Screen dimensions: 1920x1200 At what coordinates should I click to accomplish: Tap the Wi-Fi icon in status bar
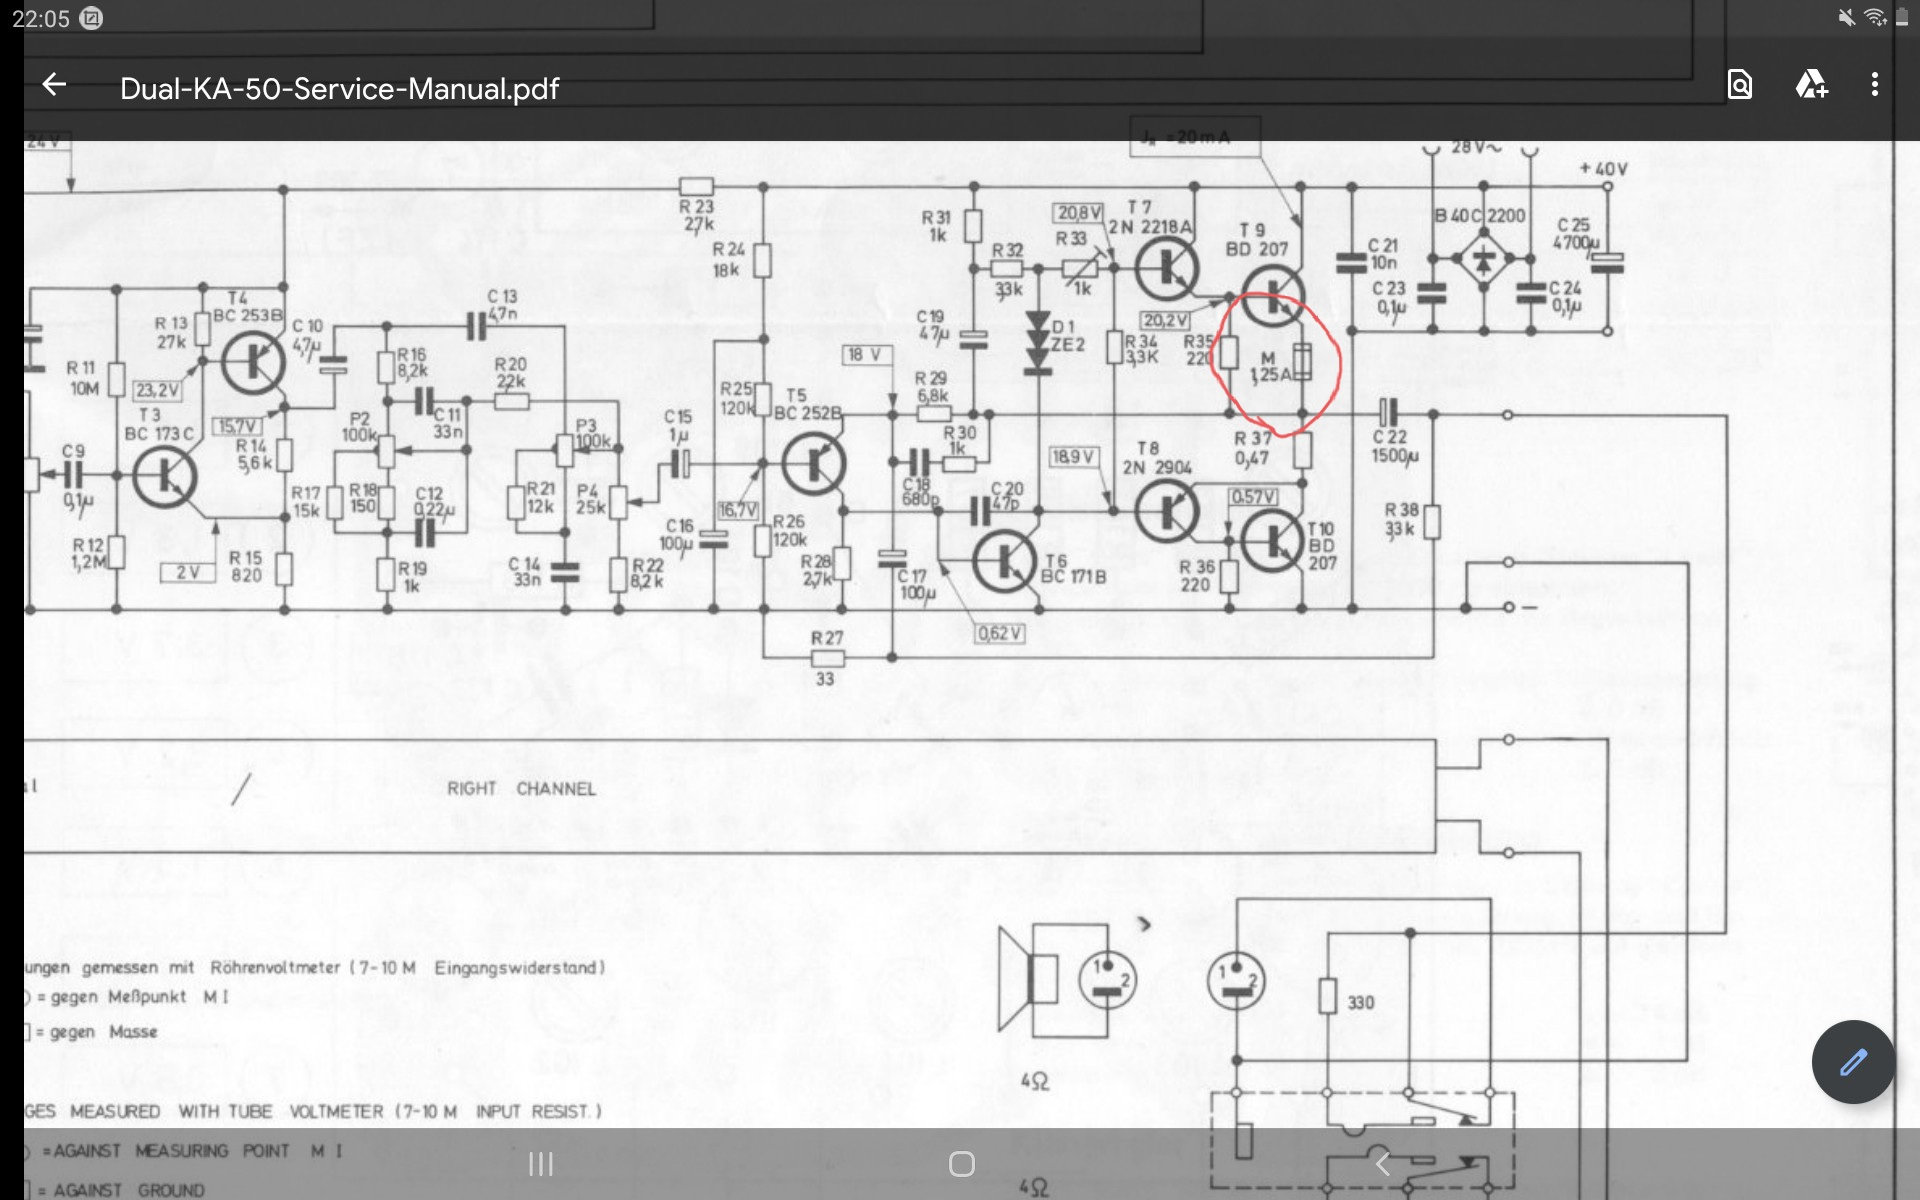(x=1874, y=17)
